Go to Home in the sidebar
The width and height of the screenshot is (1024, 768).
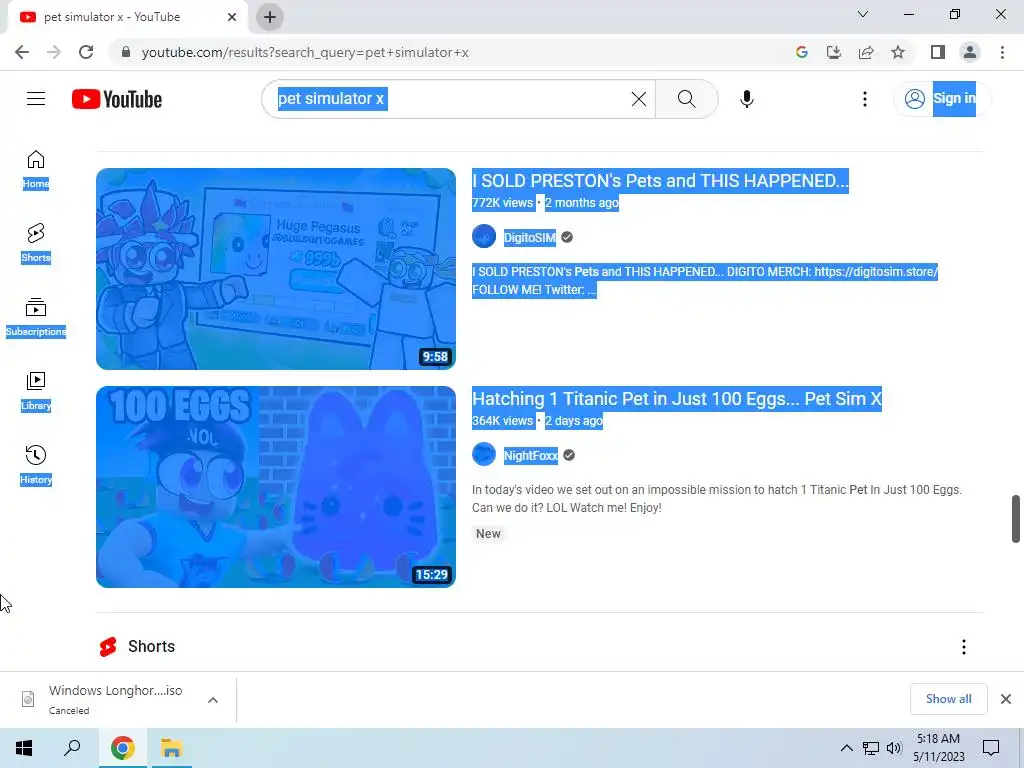[x=36, y=169]
